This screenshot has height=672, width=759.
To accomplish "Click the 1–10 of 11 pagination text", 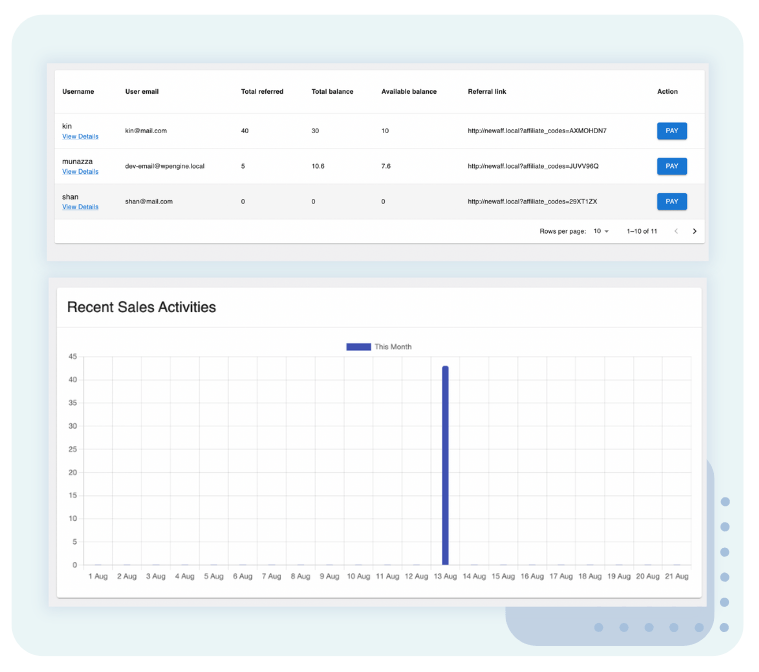I will pos(642,231).
